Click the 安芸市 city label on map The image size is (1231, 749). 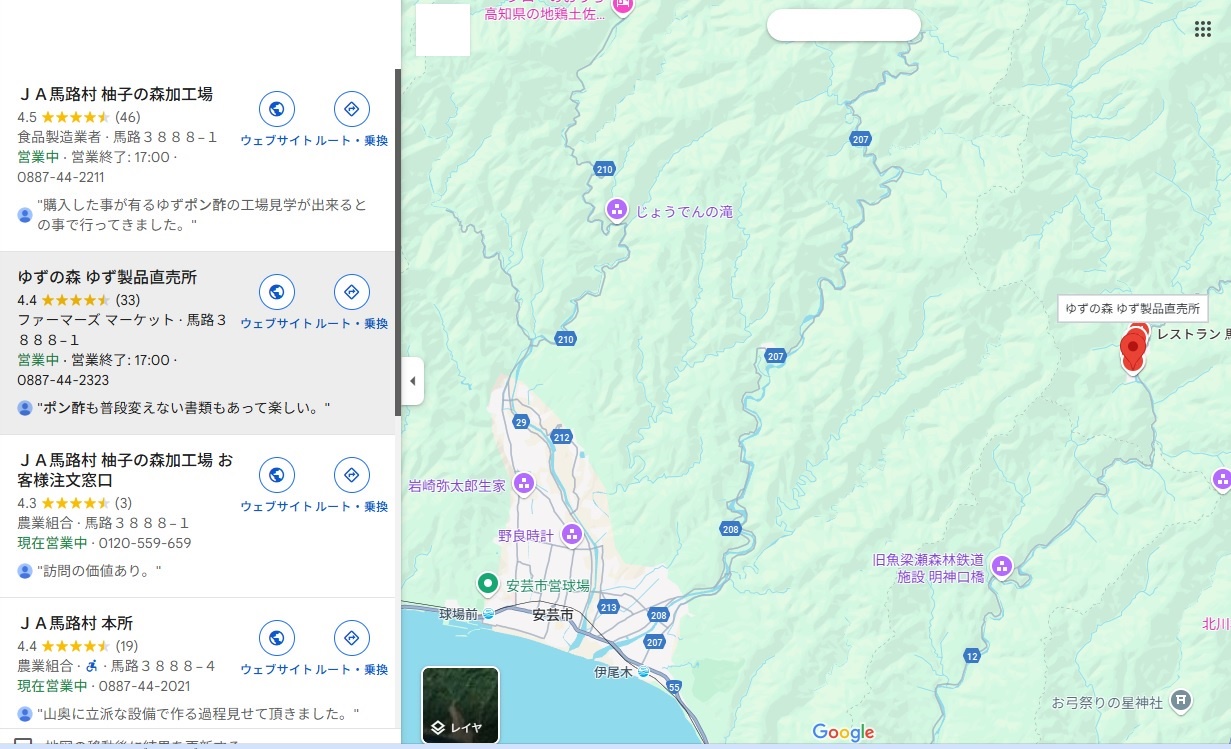pos(553,615)
